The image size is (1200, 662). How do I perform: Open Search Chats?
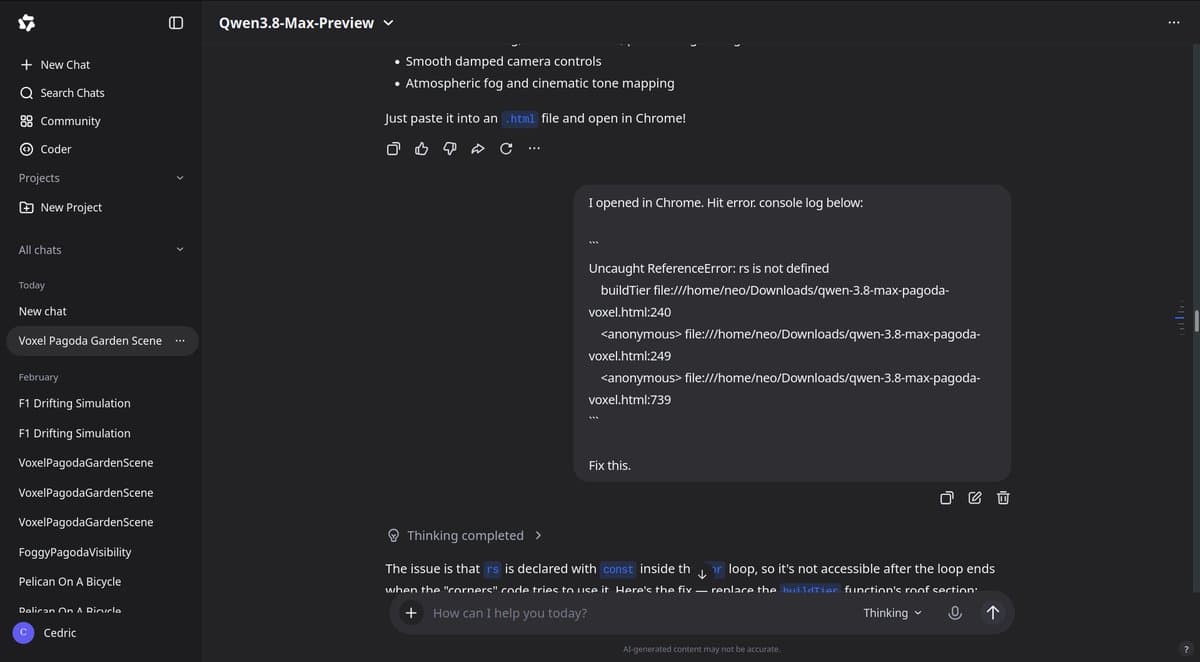62,92
